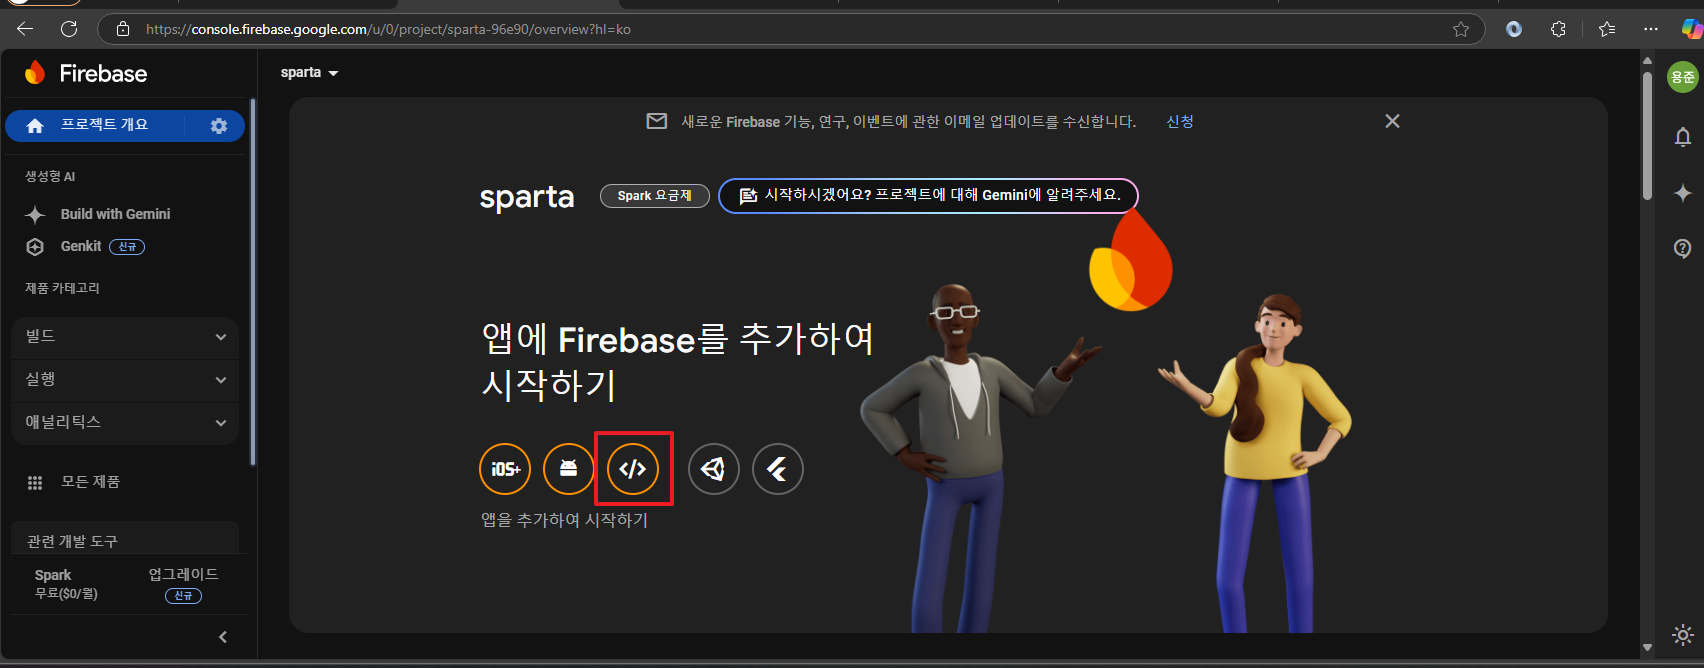Click the circular icon beside extensions
Screen dimensions: 1704x668
pyautogui.click(x=1514, y=29)
